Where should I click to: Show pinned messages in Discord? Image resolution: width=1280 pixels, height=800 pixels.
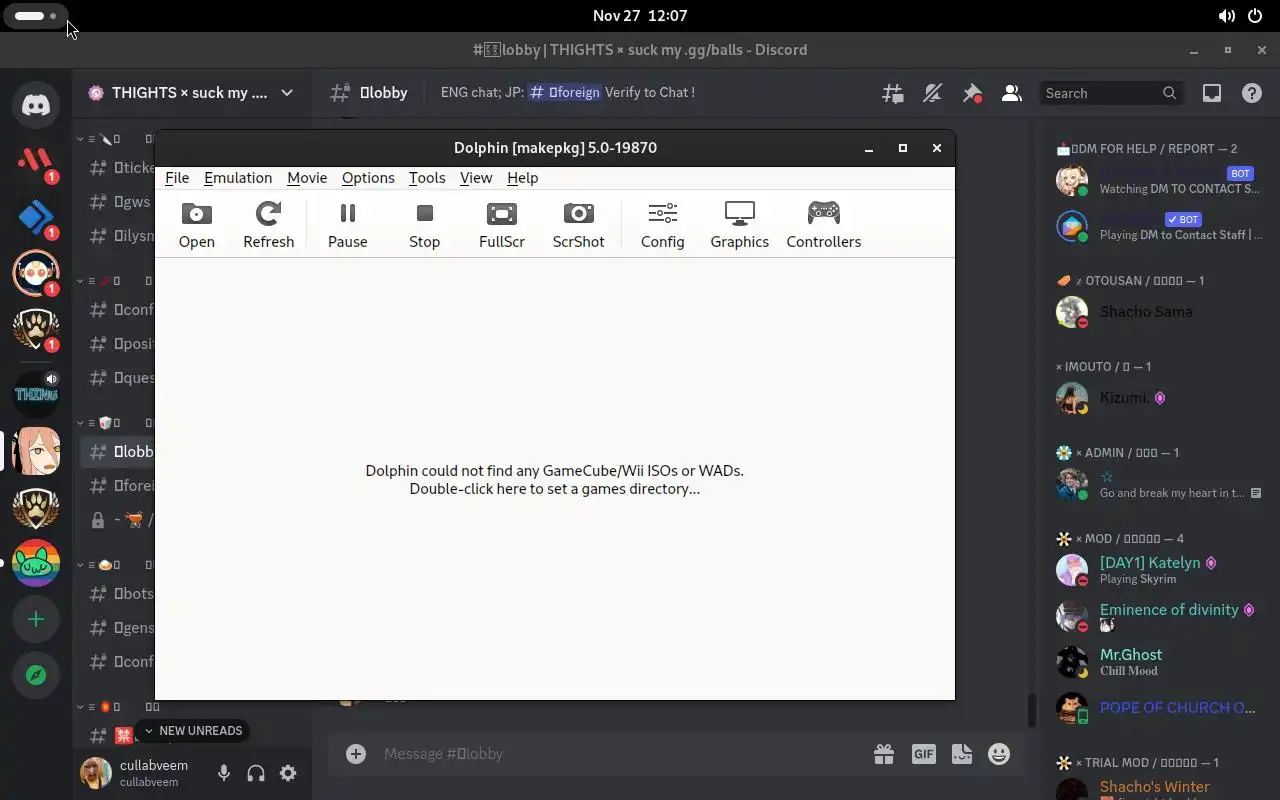tap(972, 93)
